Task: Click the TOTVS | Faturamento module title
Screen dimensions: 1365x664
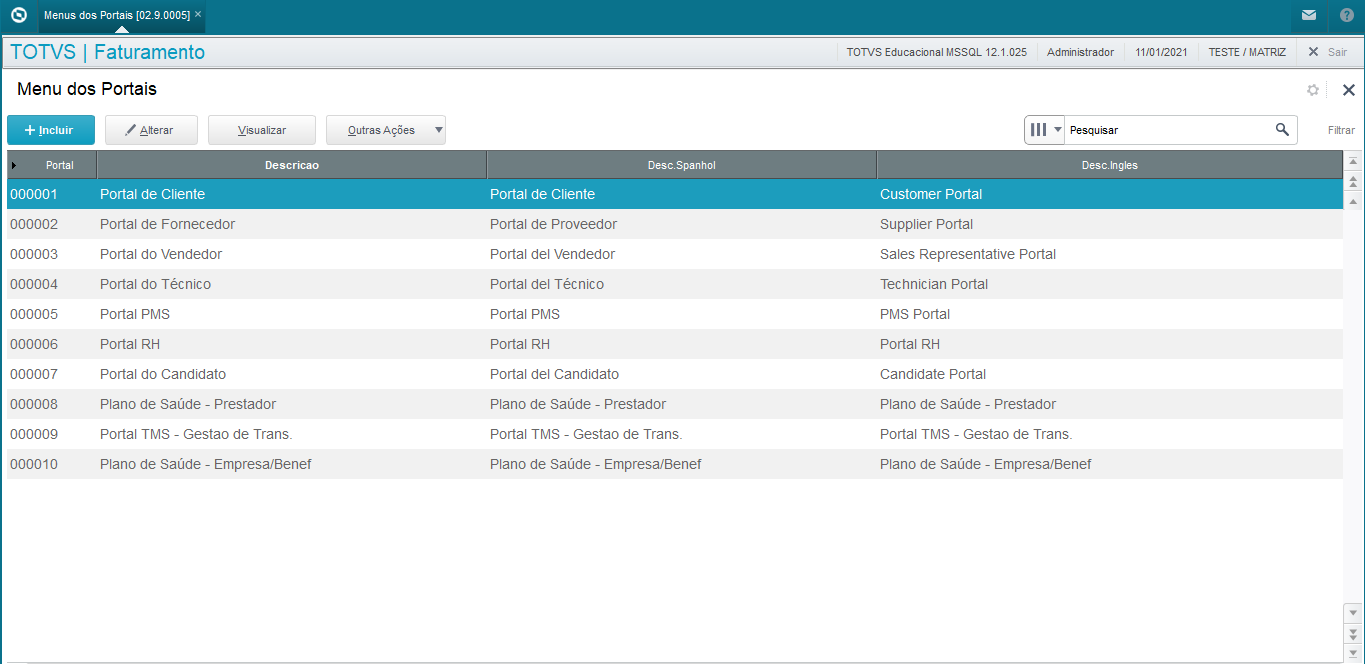Action: (107, 52)
